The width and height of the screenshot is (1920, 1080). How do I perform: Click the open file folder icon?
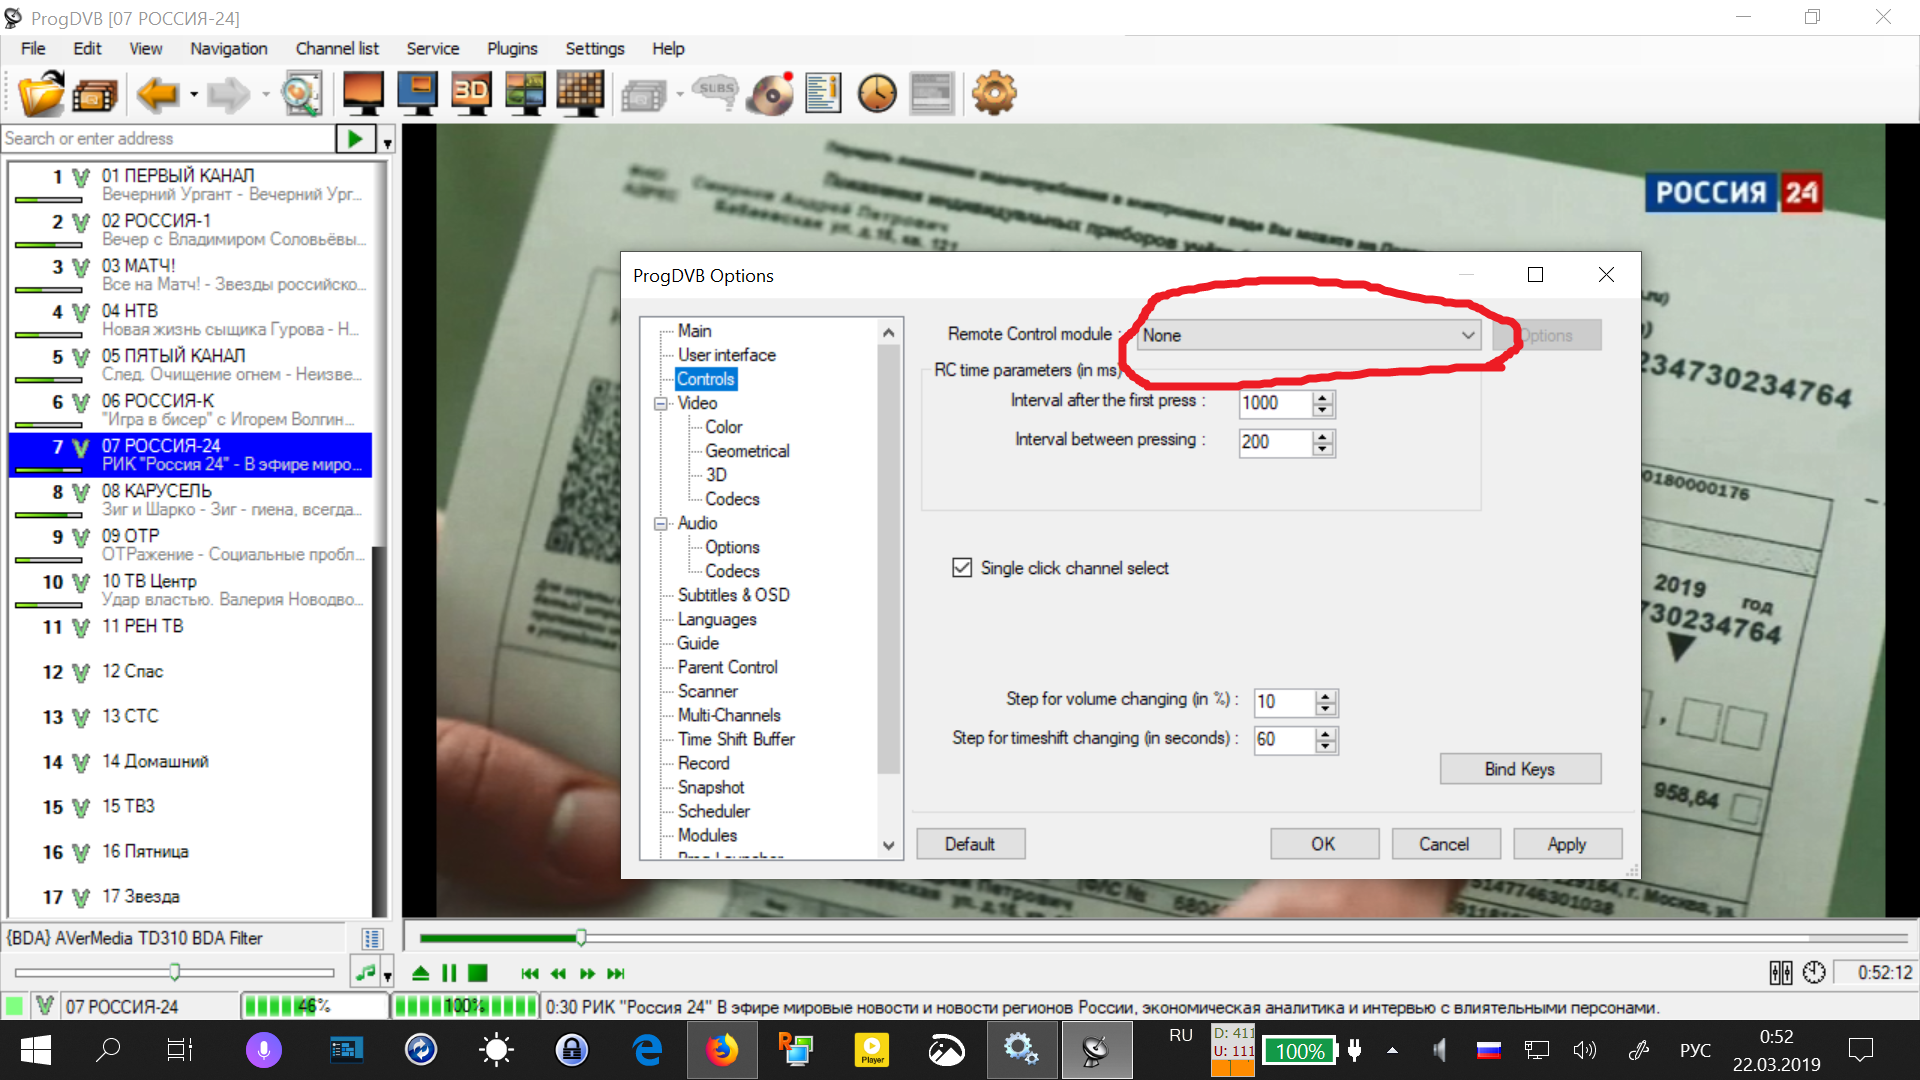[41, 94]
